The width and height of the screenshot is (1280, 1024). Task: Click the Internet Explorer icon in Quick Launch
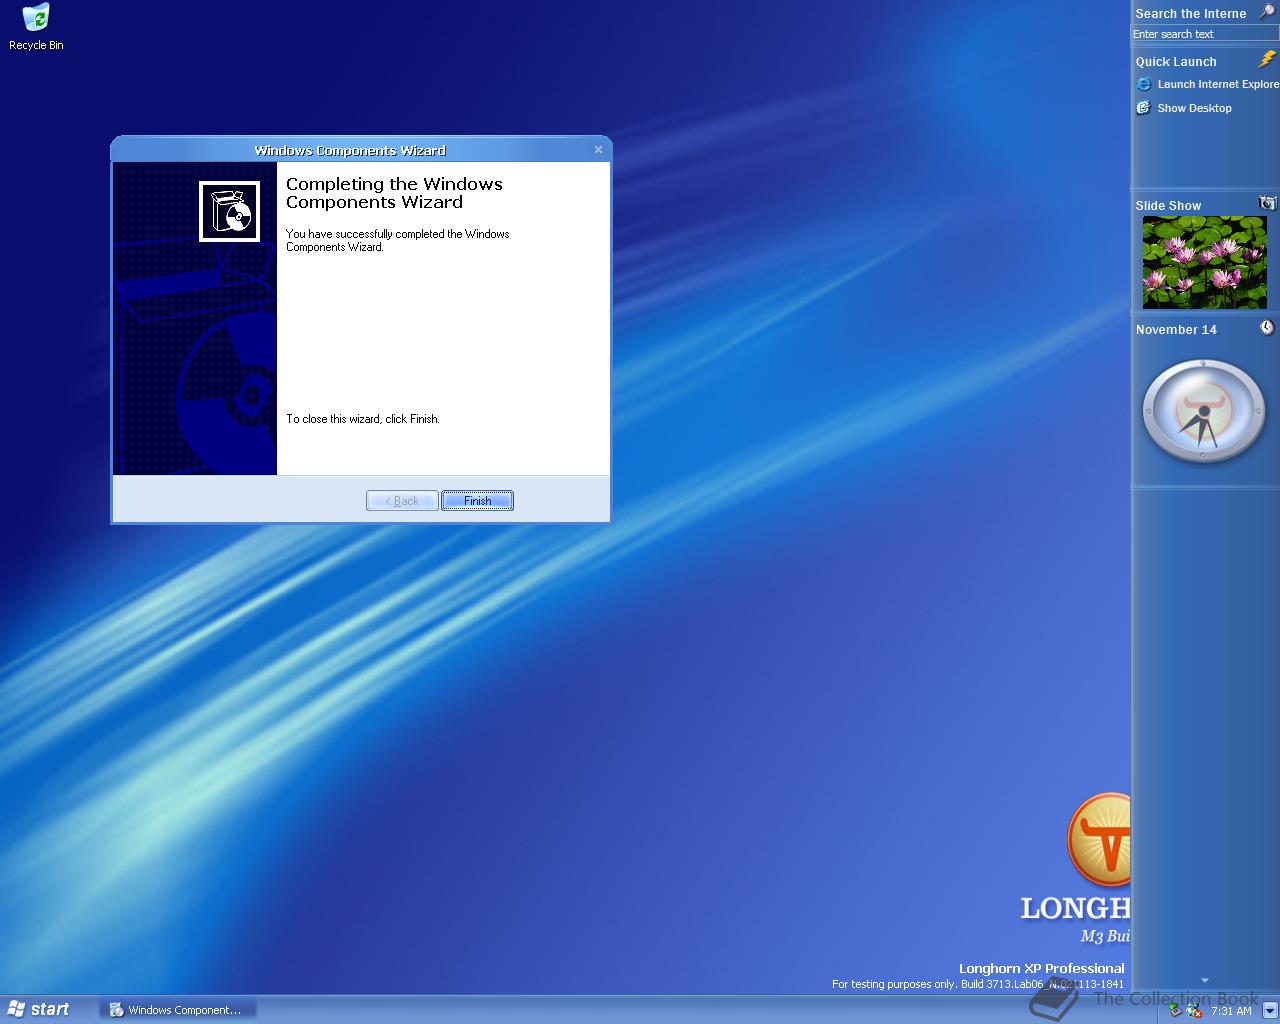[1144, 84]
